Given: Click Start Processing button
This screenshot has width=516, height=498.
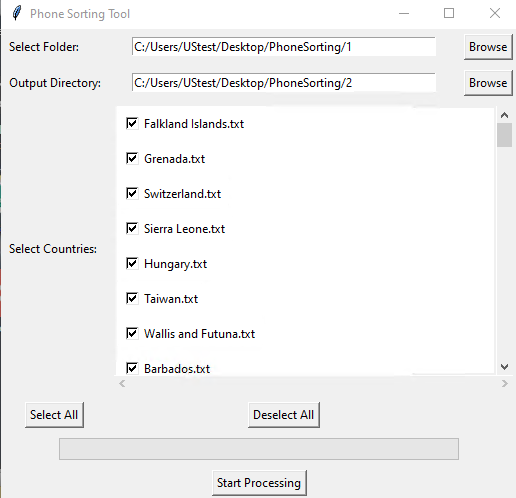Looking at the screenshot, I should 259,483.
